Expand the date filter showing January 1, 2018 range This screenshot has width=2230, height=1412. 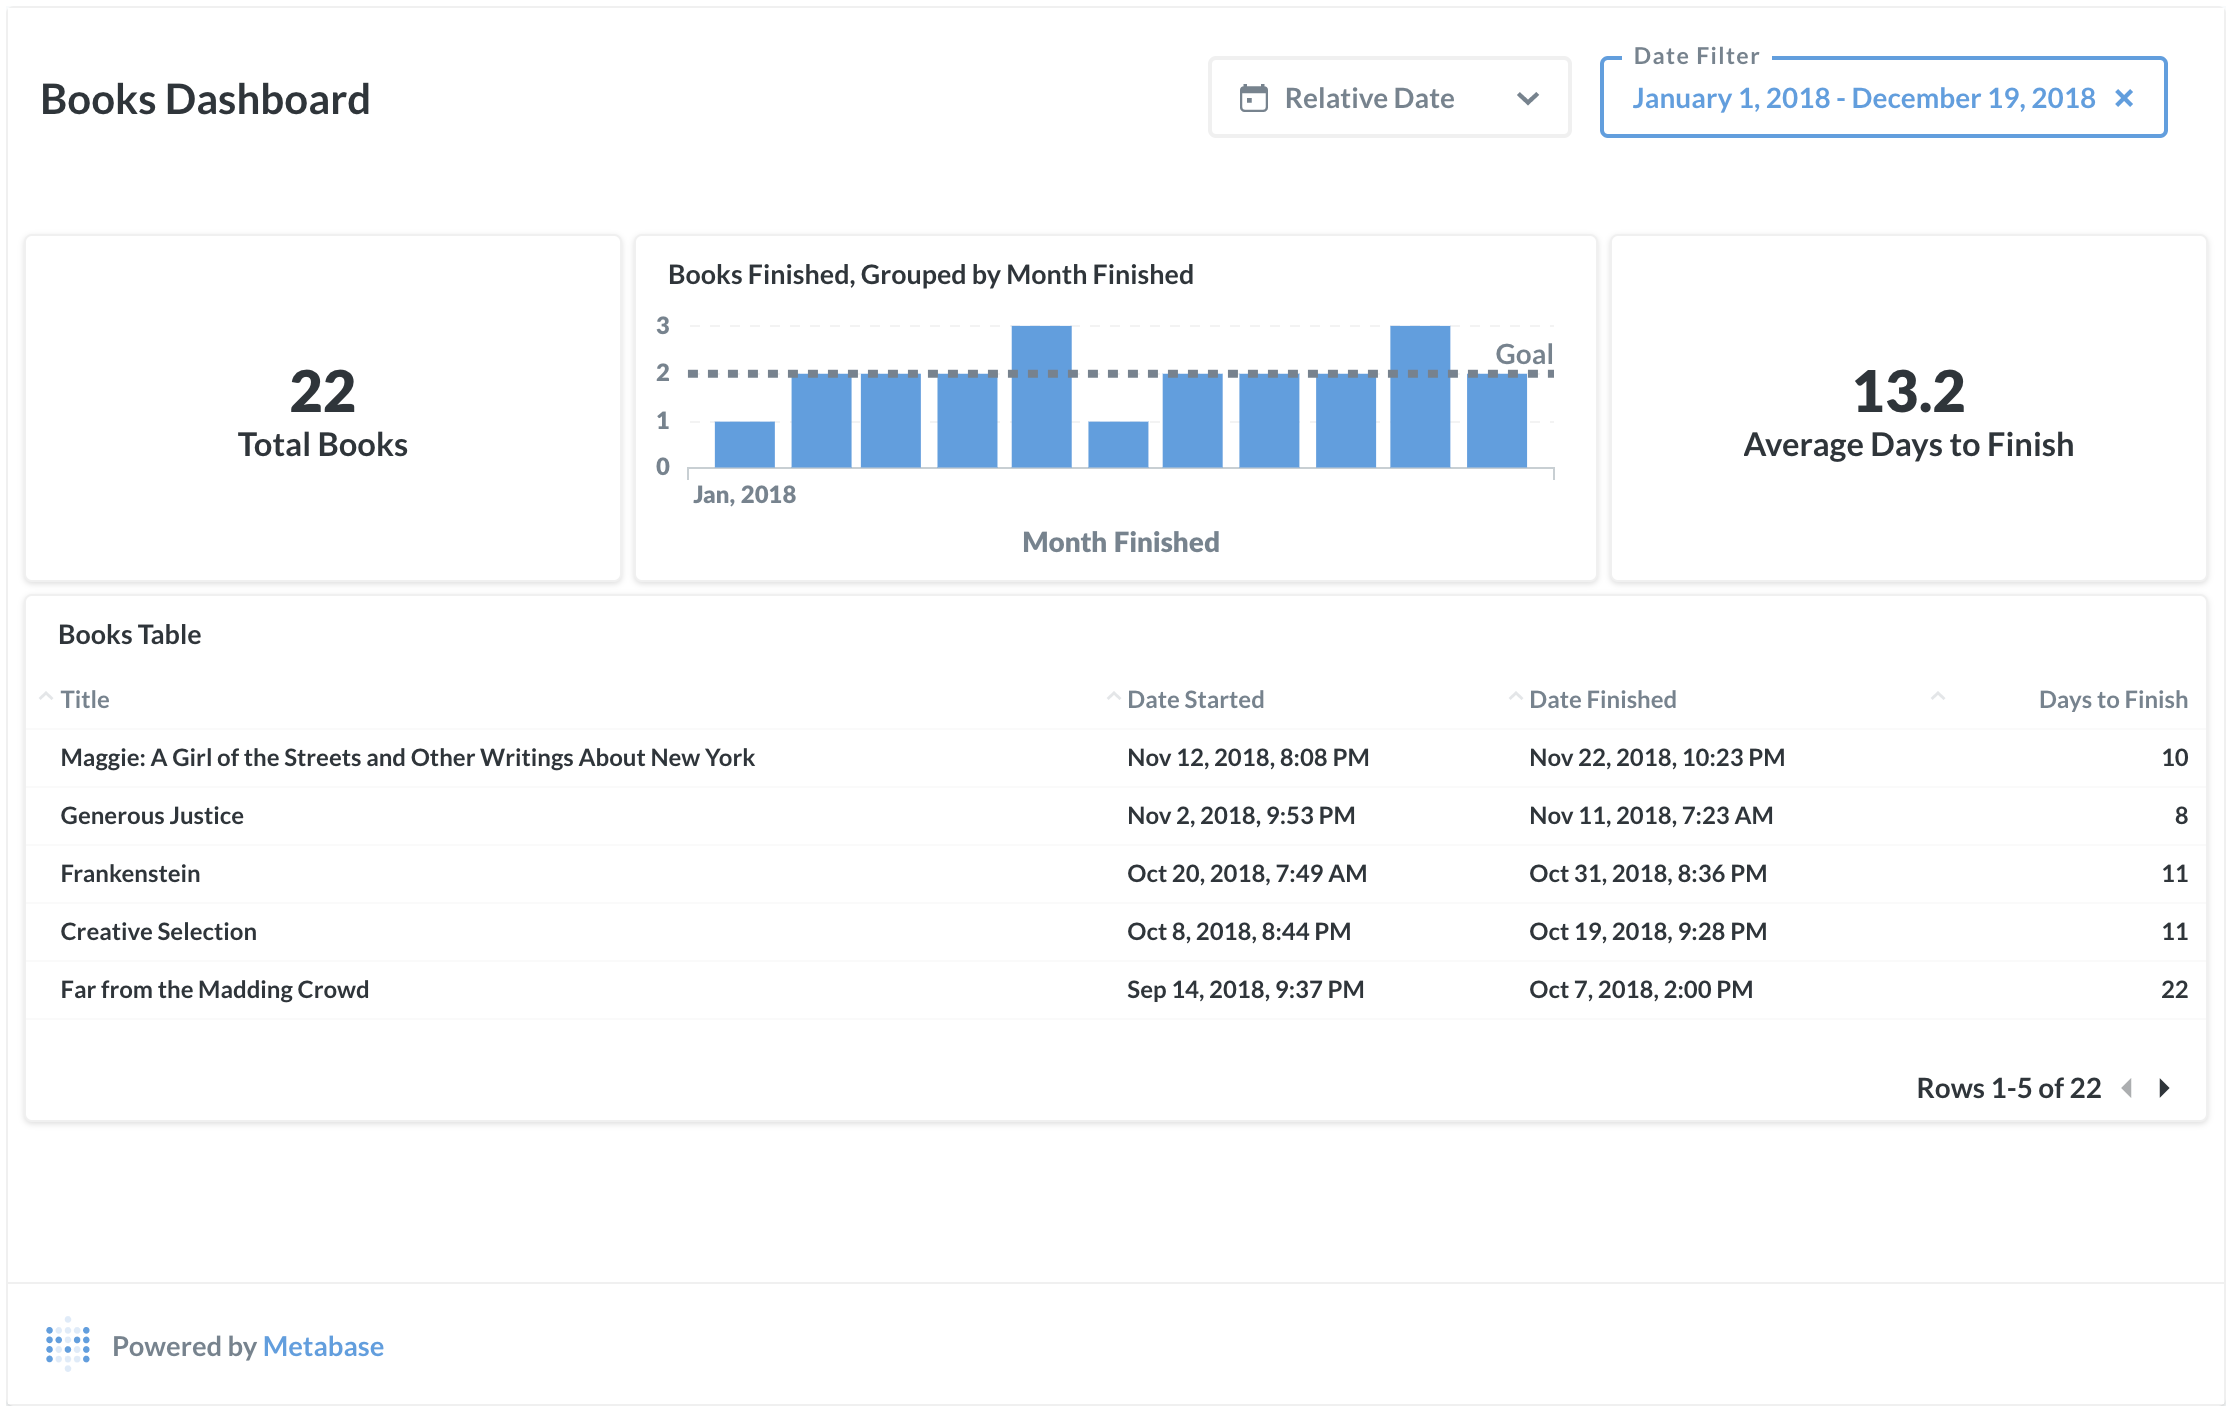(1863, 98)
